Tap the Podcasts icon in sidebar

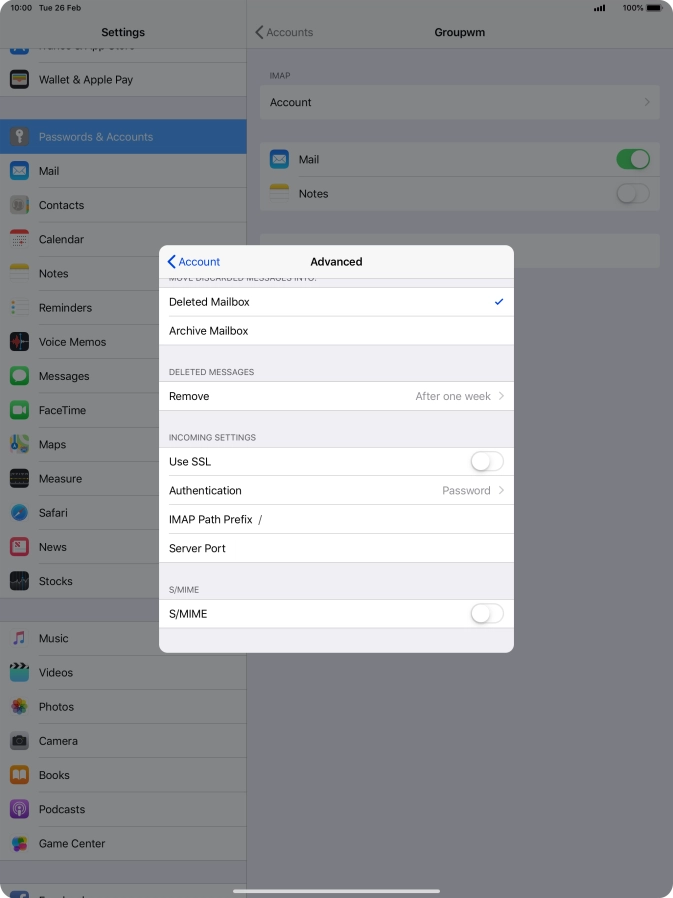click(19, 809)
